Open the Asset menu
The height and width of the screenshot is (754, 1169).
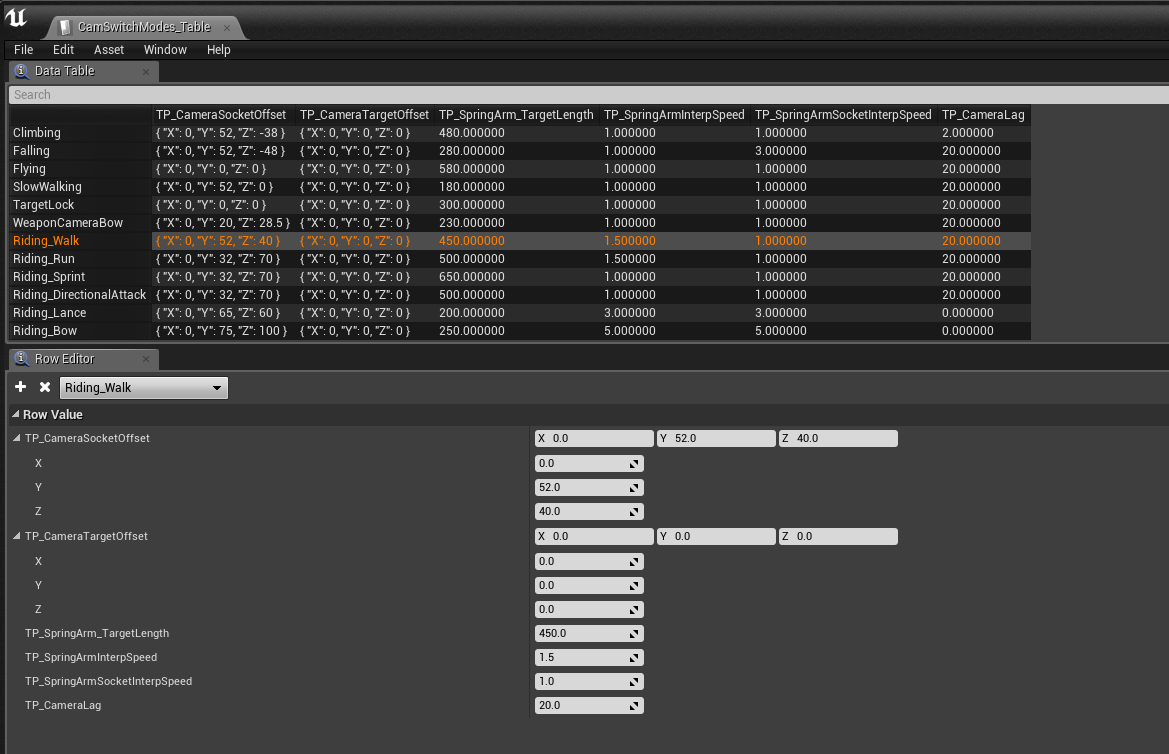[x=109, y=50]
